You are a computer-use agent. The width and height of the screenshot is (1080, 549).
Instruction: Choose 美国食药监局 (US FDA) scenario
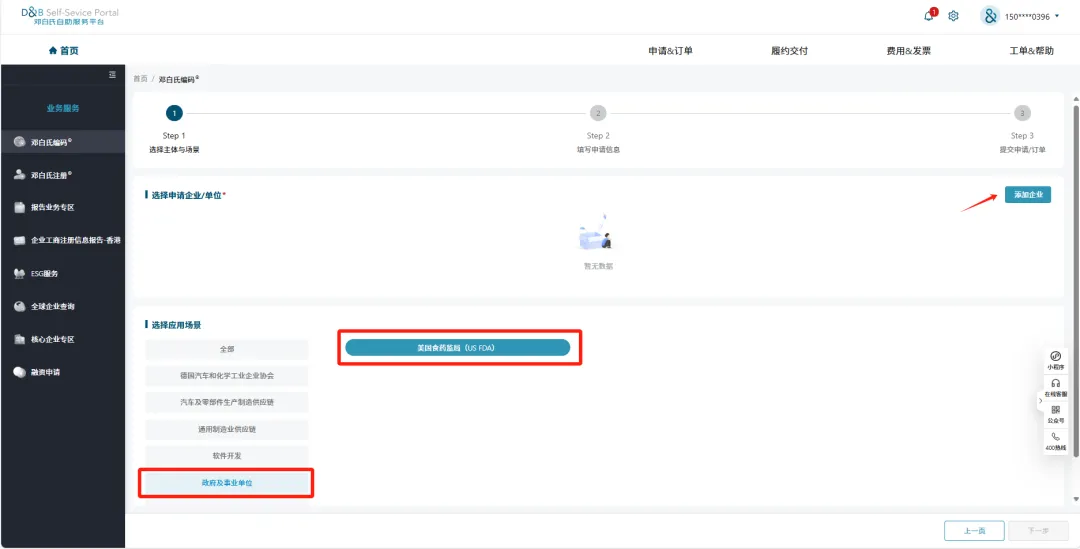click(457, 348)
